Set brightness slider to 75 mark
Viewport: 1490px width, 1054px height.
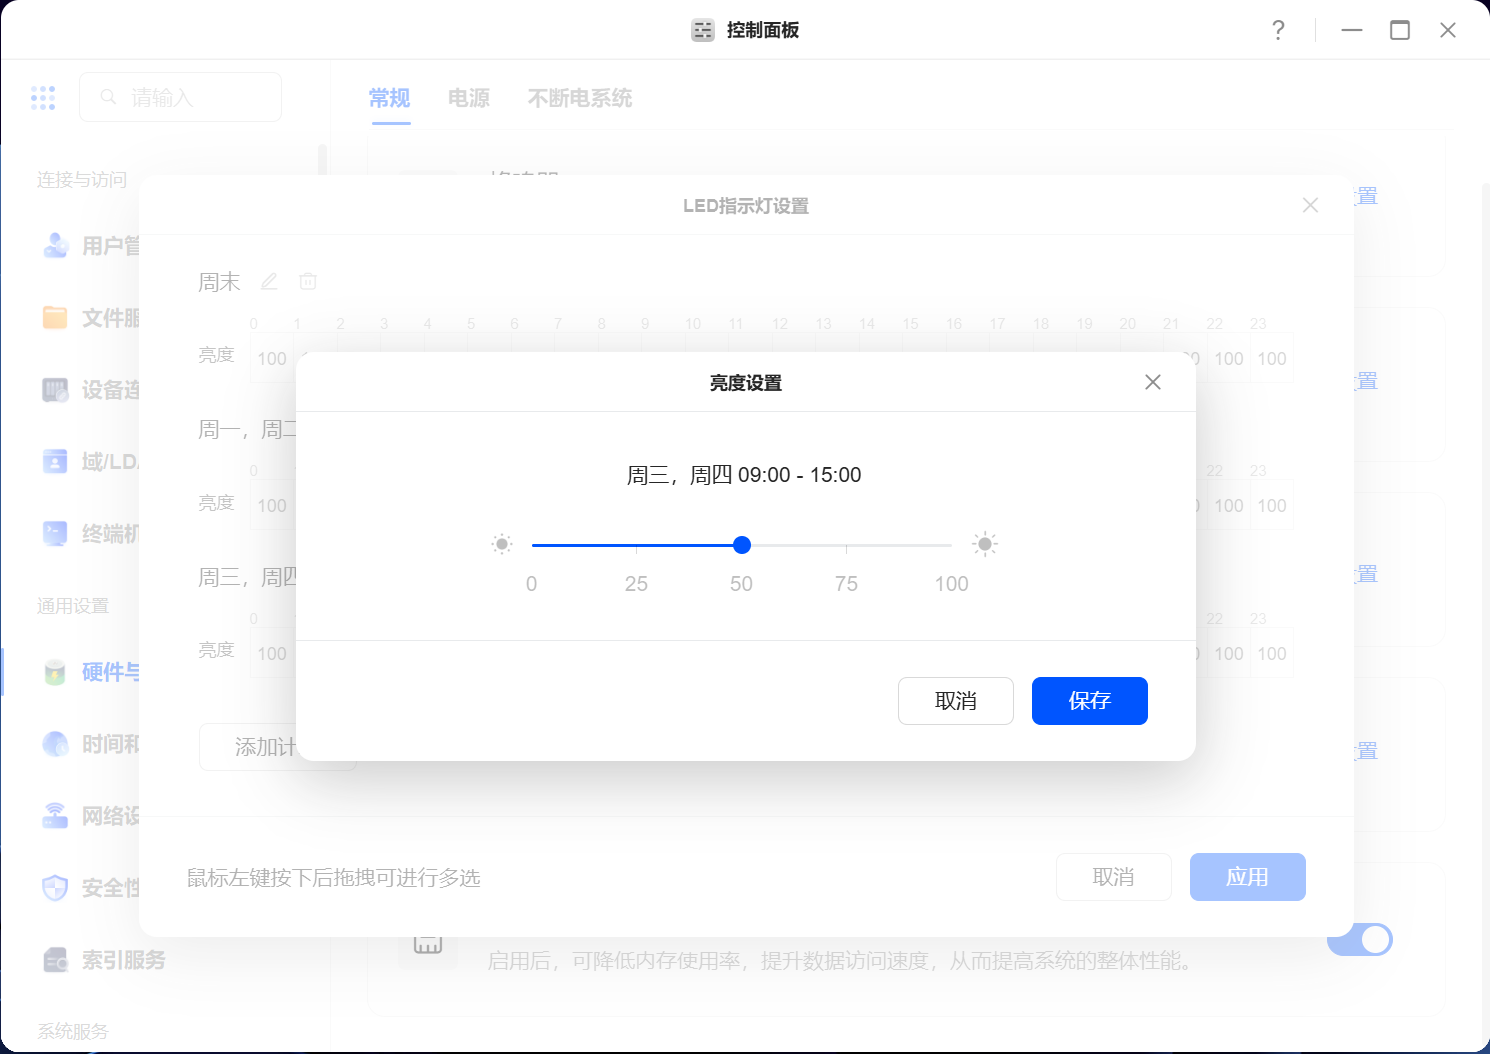pos(846,546)
